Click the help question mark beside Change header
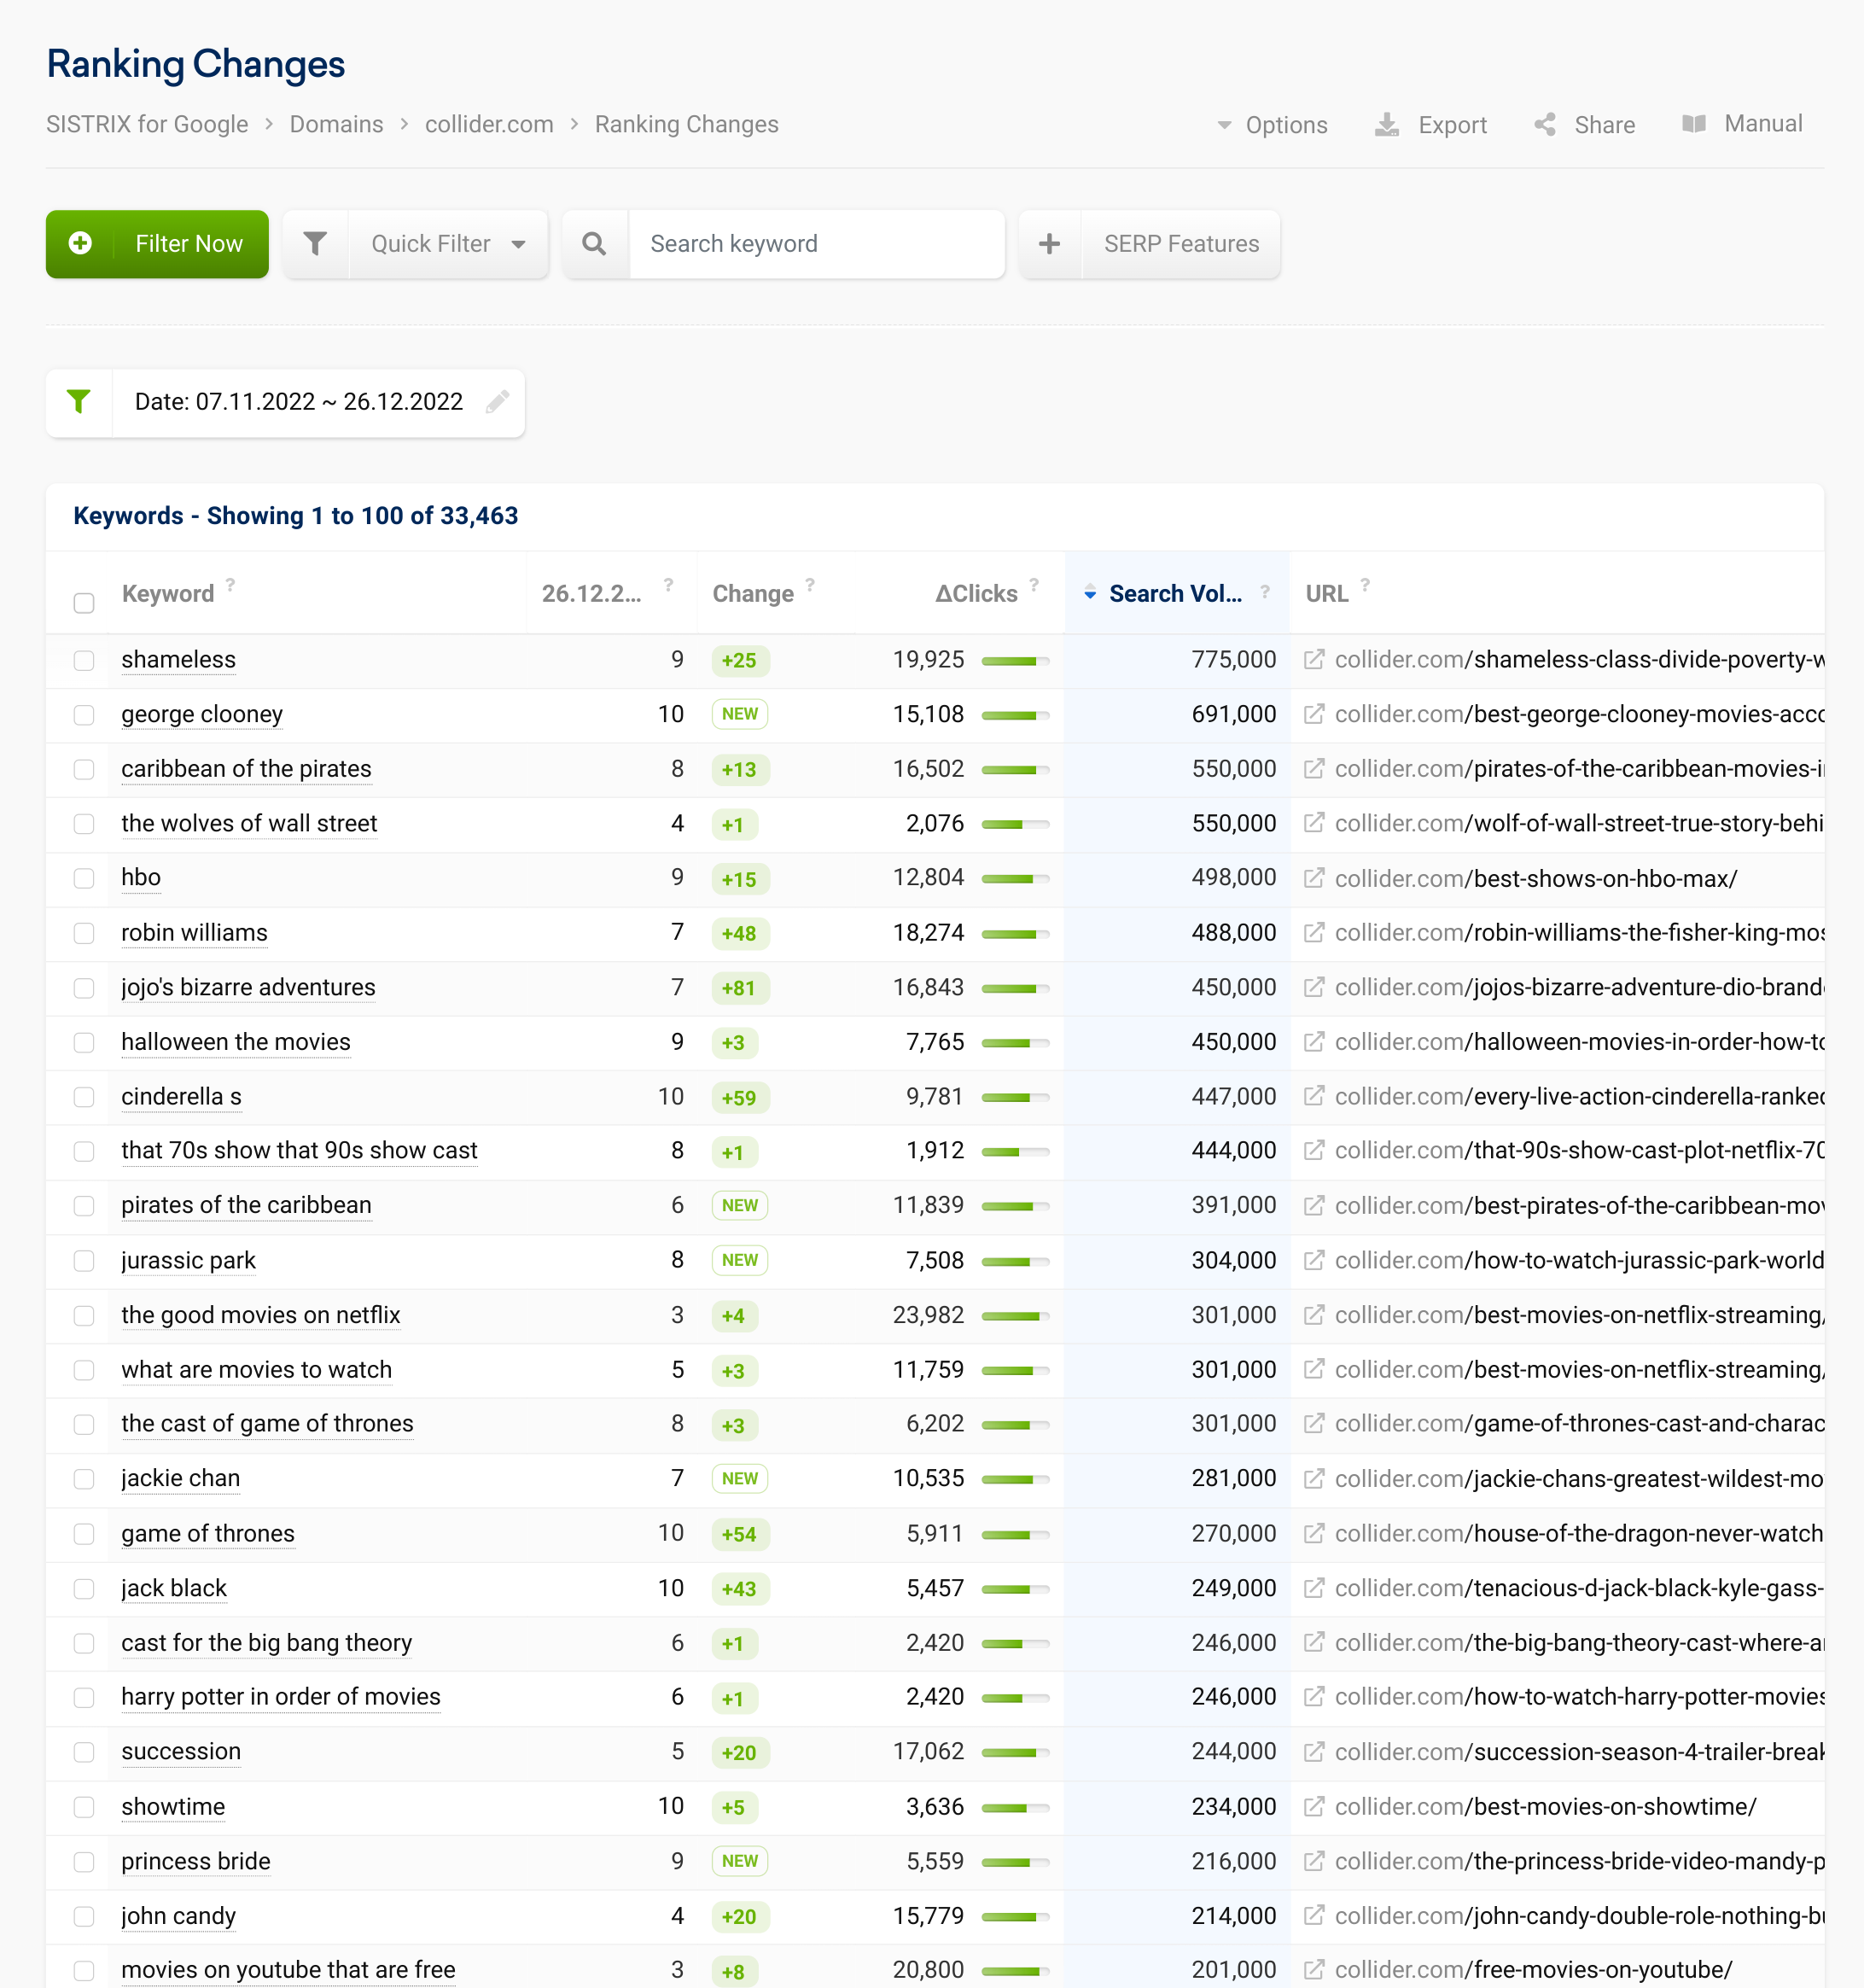1864x1988 pixels. [810, 585]
